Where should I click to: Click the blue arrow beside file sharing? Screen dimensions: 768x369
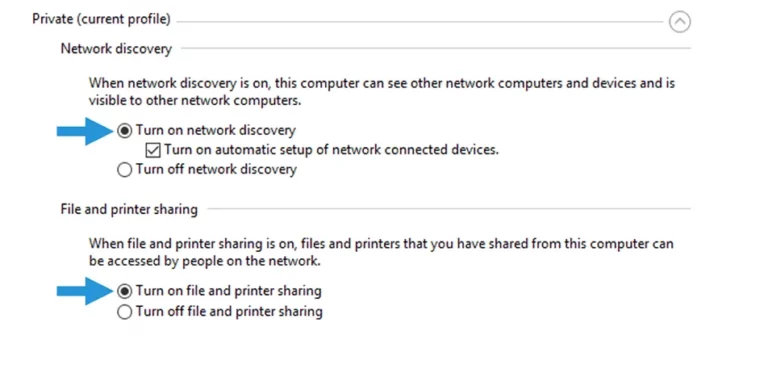[x=85, y=291]
